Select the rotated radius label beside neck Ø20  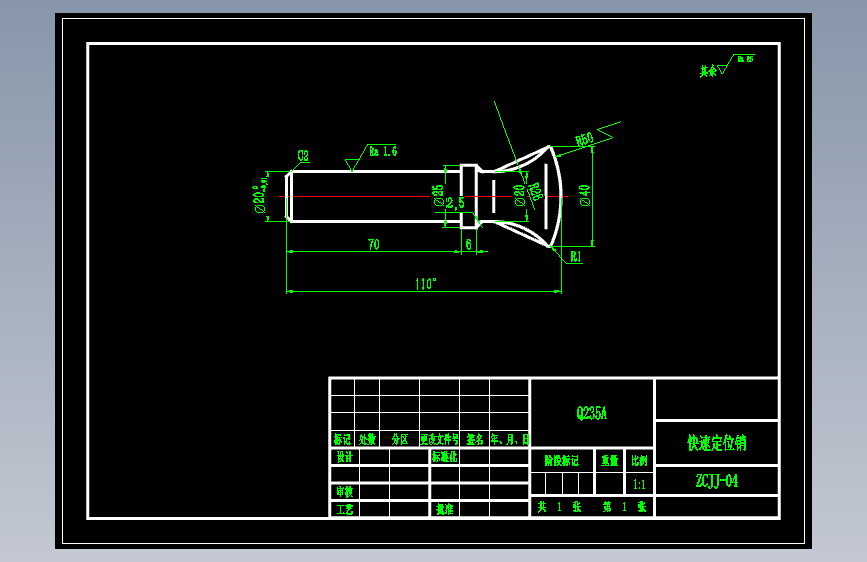coord(535,191)
